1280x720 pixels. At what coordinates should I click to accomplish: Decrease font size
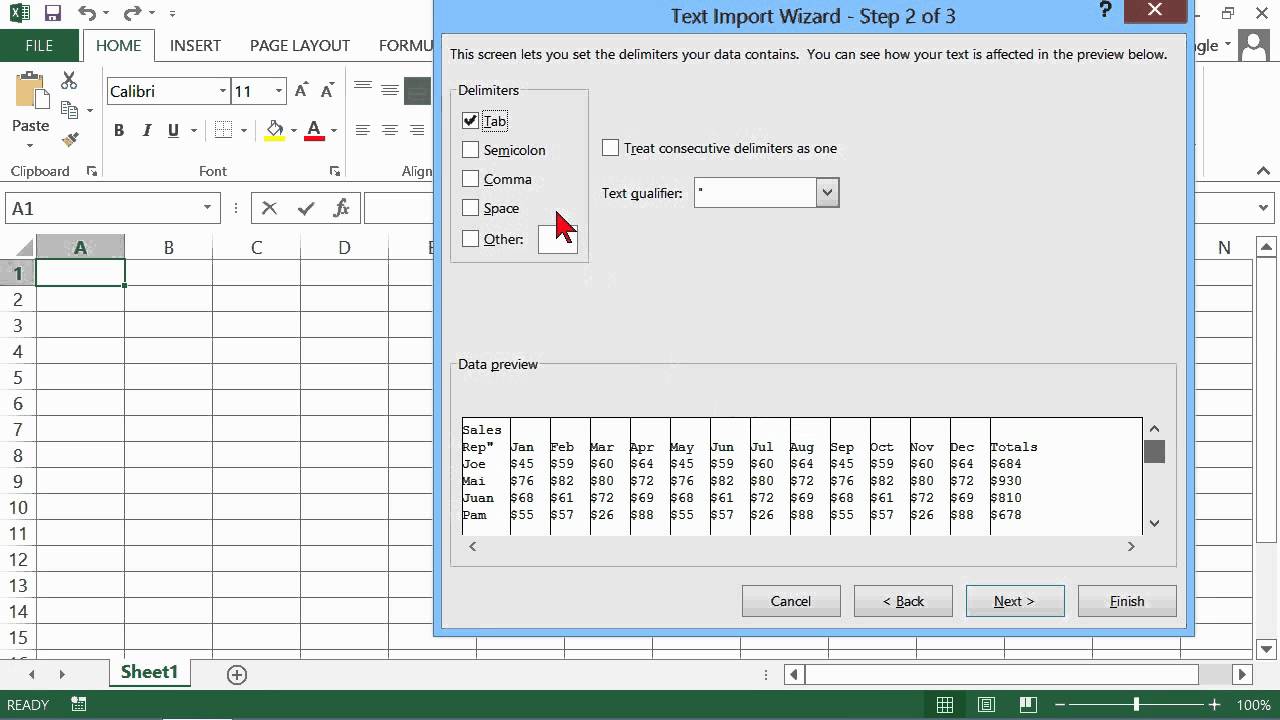[x=327, y=91]
